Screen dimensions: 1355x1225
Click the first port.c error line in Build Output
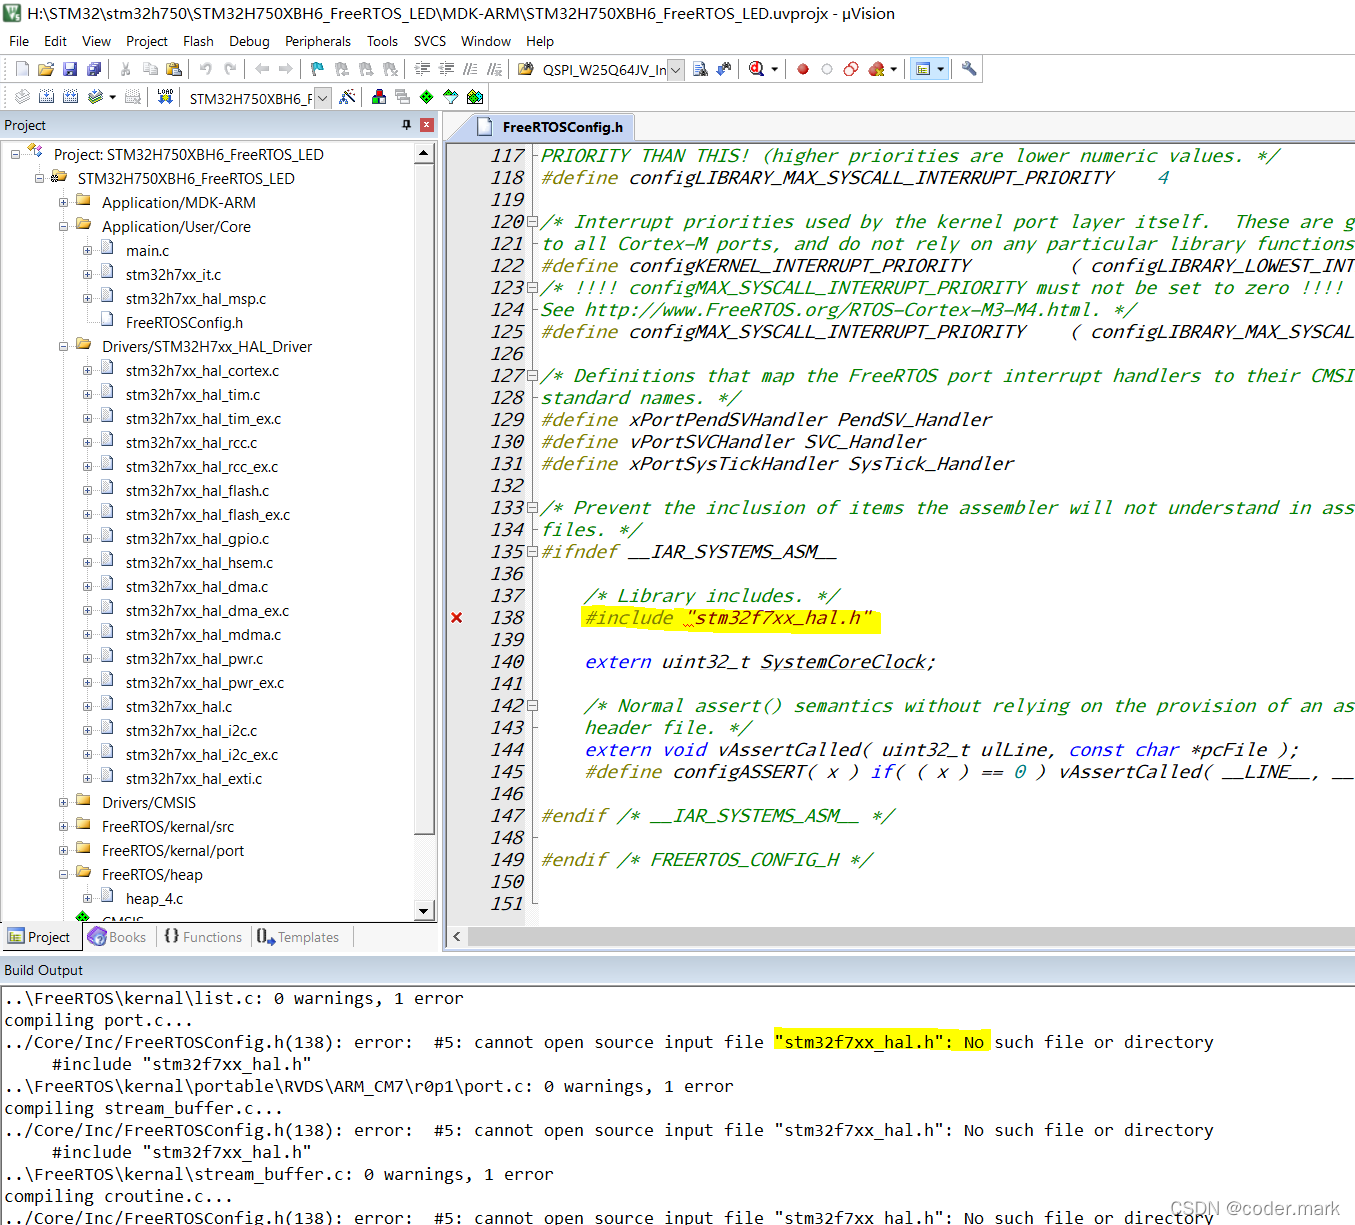click(x=609, y=1042)
